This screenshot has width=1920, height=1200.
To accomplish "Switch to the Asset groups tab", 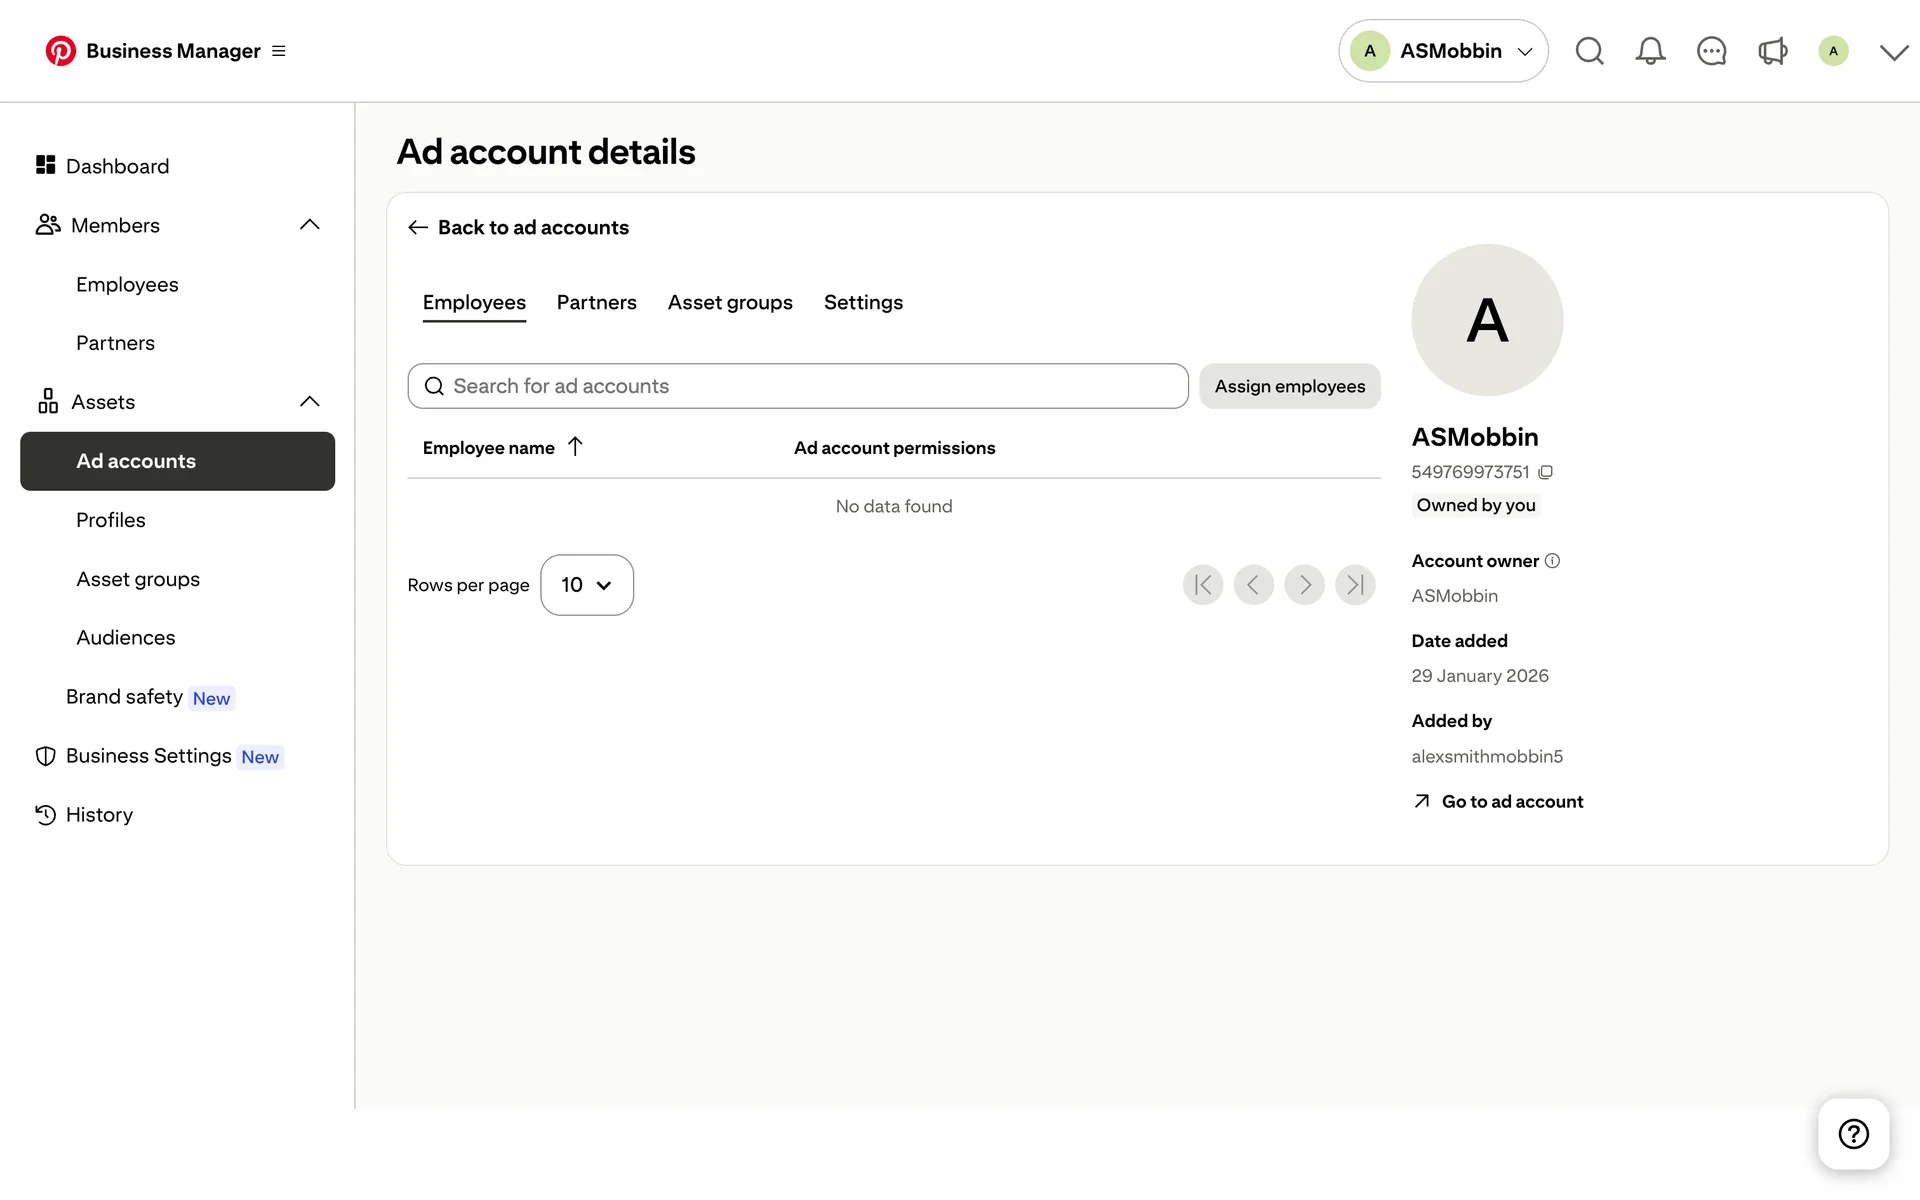I will [730, 302].
